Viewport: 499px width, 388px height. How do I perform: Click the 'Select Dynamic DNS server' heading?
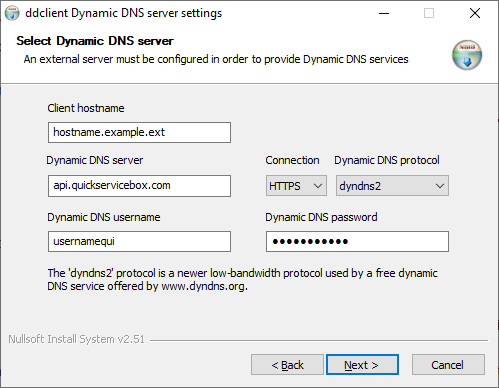[95, 41]
